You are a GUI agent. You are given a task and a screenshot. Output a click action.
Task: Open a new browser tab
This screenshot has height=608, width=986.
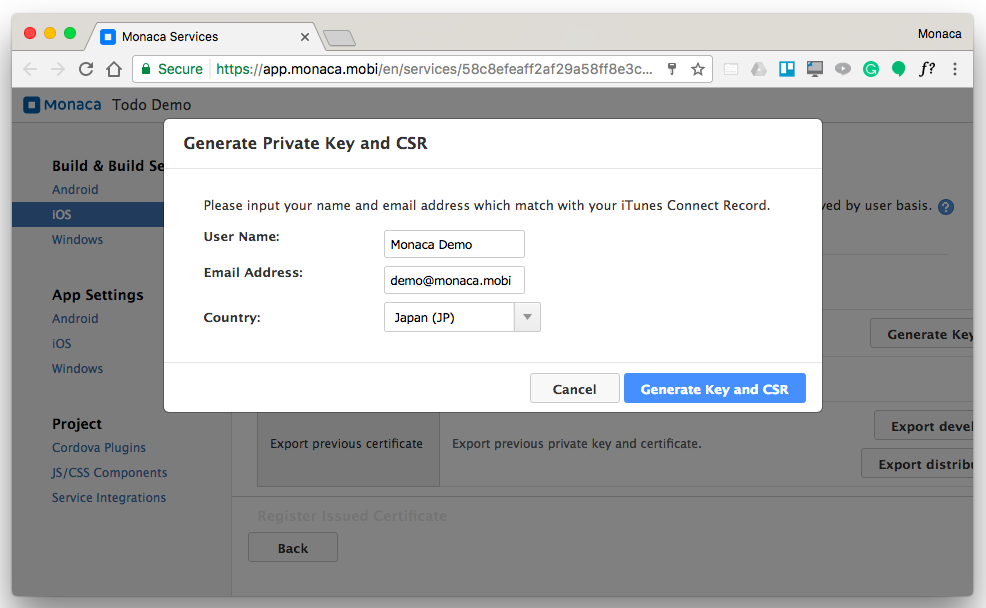340,38
